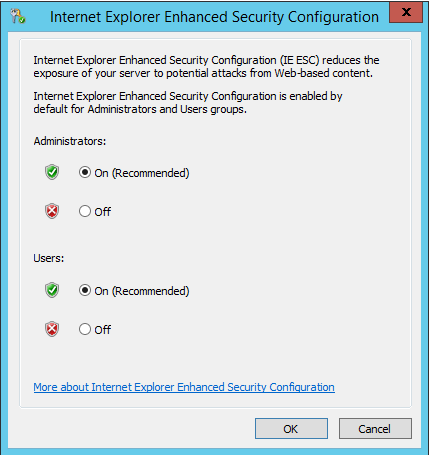429x455 pixels.
Task: Open More about Internet Explorer Enhanced Security link
Action: (x=184, y=387)
